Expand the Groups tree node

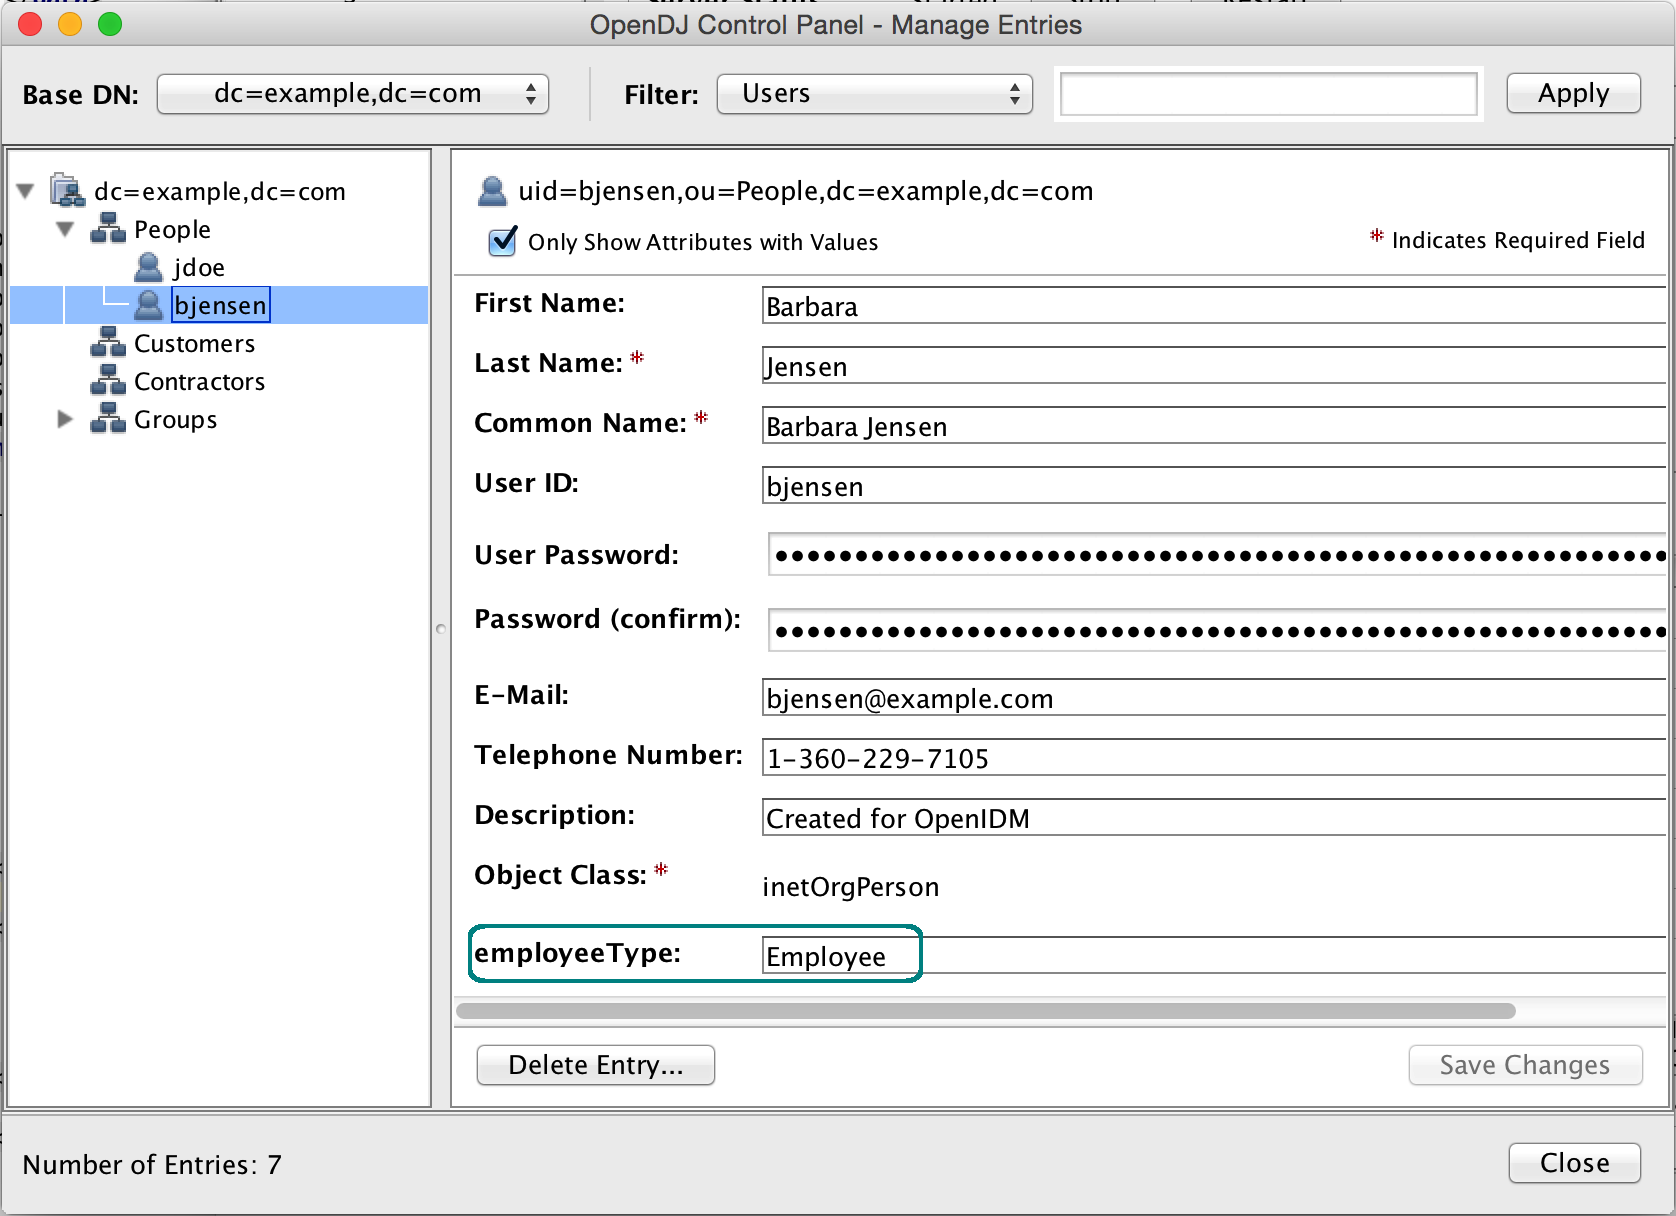(x=65, y=419)
